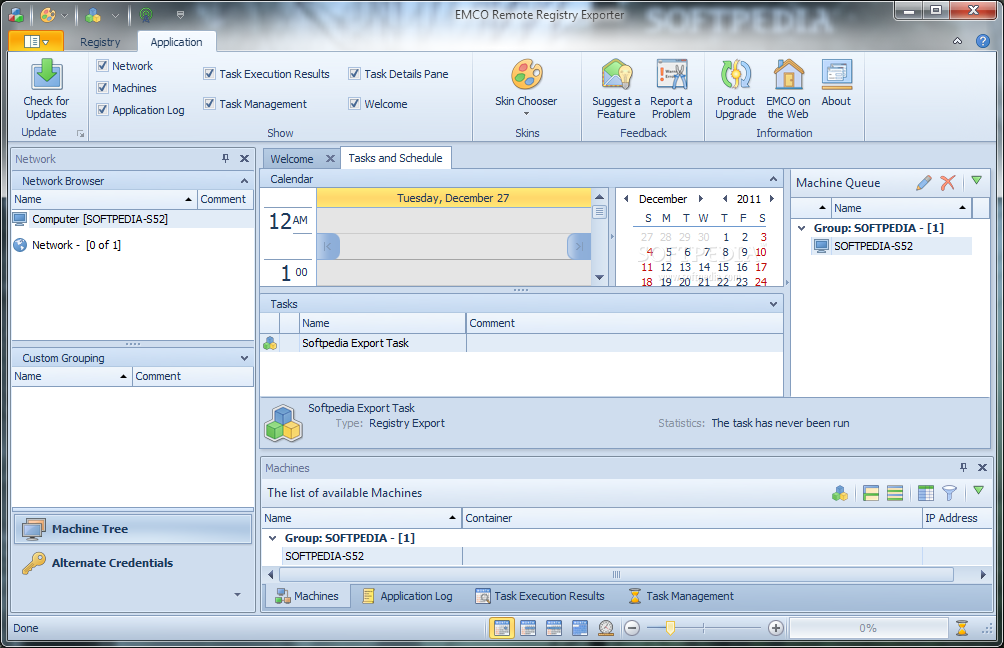Screen dimensions: 1004x648
Task: Click Suggest a Feature icon
Action: (616, 75)
